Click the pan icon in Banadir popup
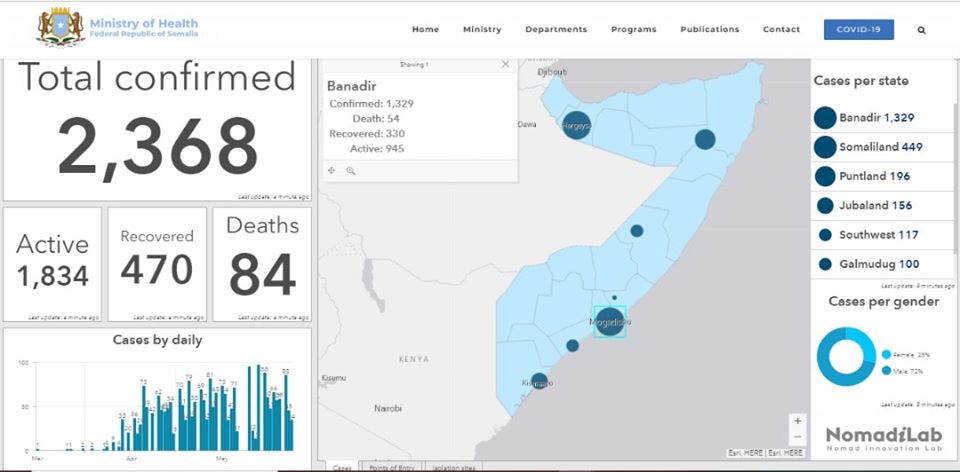 (332, 171)
